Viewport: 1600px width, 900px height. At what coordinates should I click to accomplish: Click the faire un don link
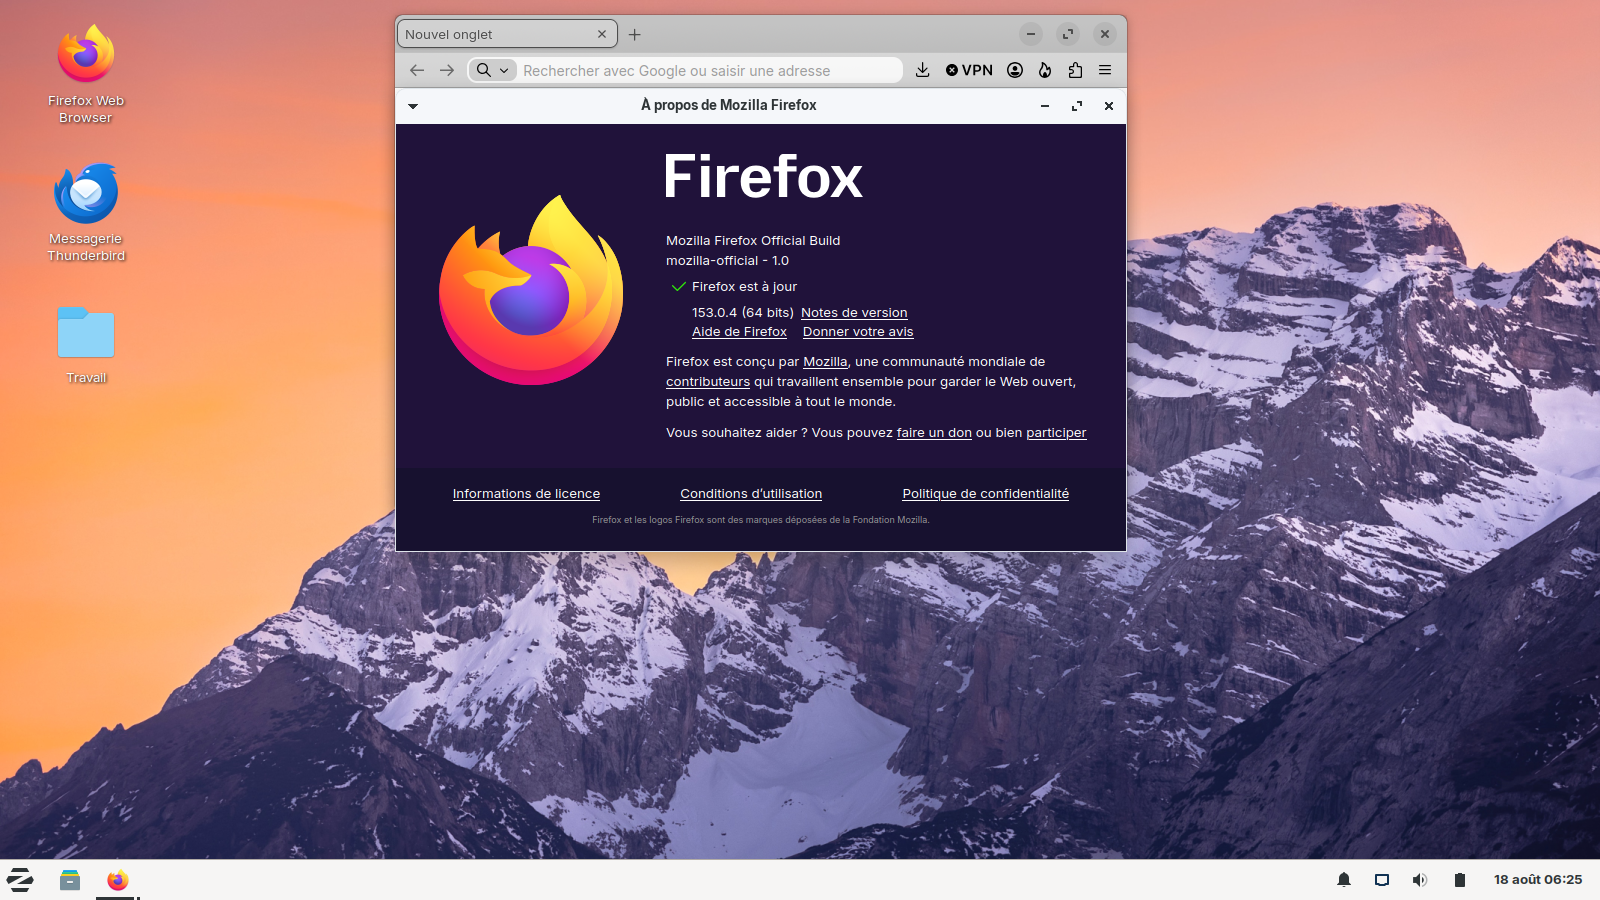[x=934, y=433]
